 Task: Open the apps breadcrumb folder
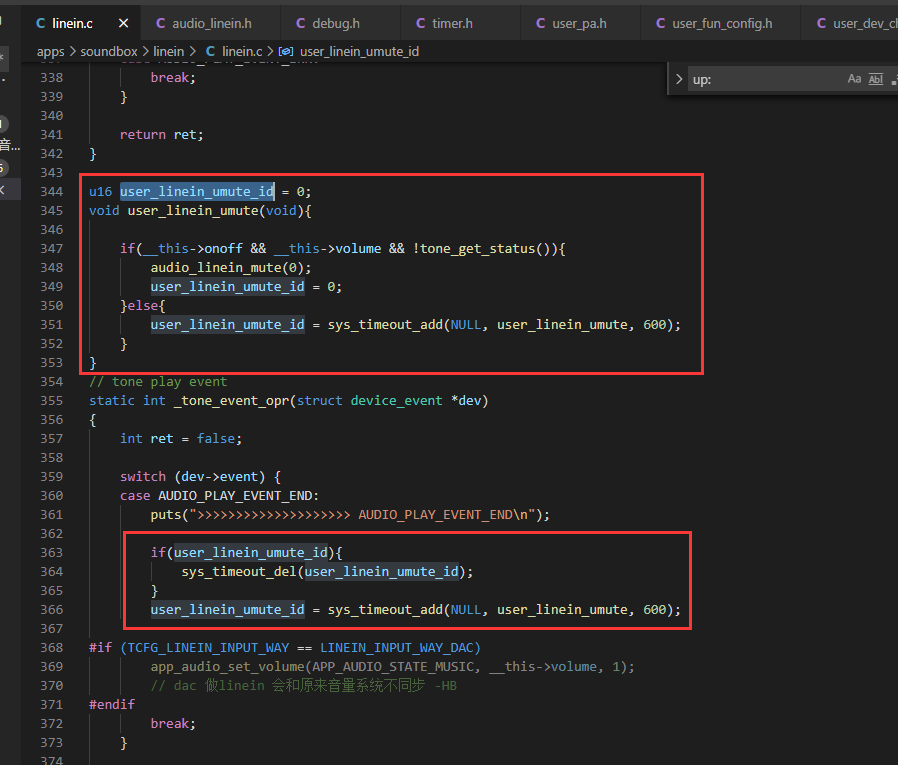coord(50,52)
